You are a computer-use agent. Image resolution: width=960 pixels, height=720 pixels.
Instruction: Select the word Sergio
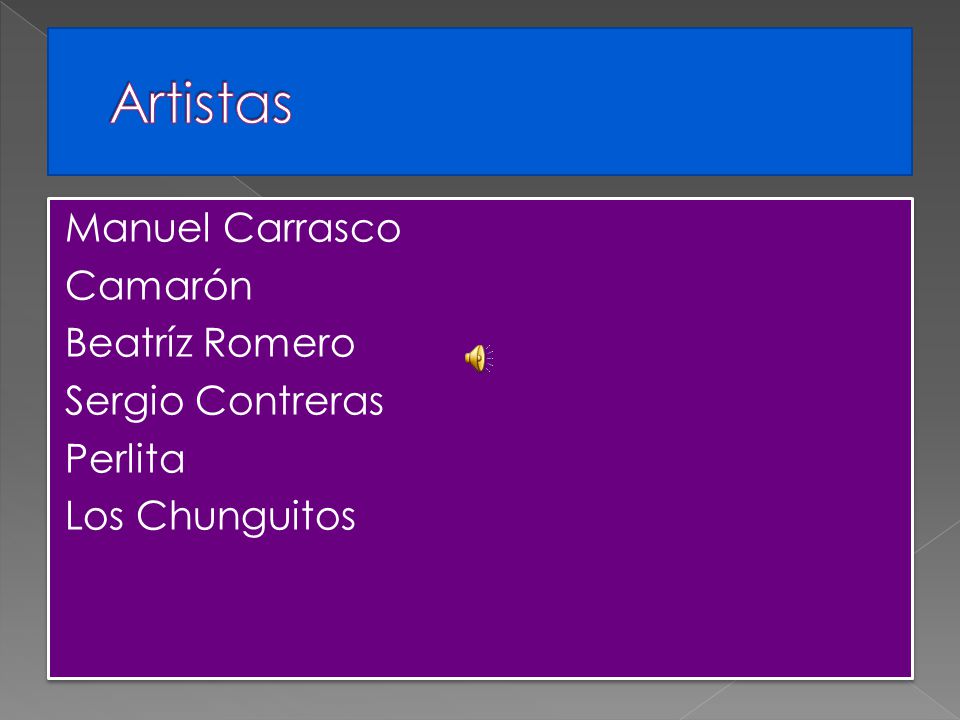click(x=124, y=402)
